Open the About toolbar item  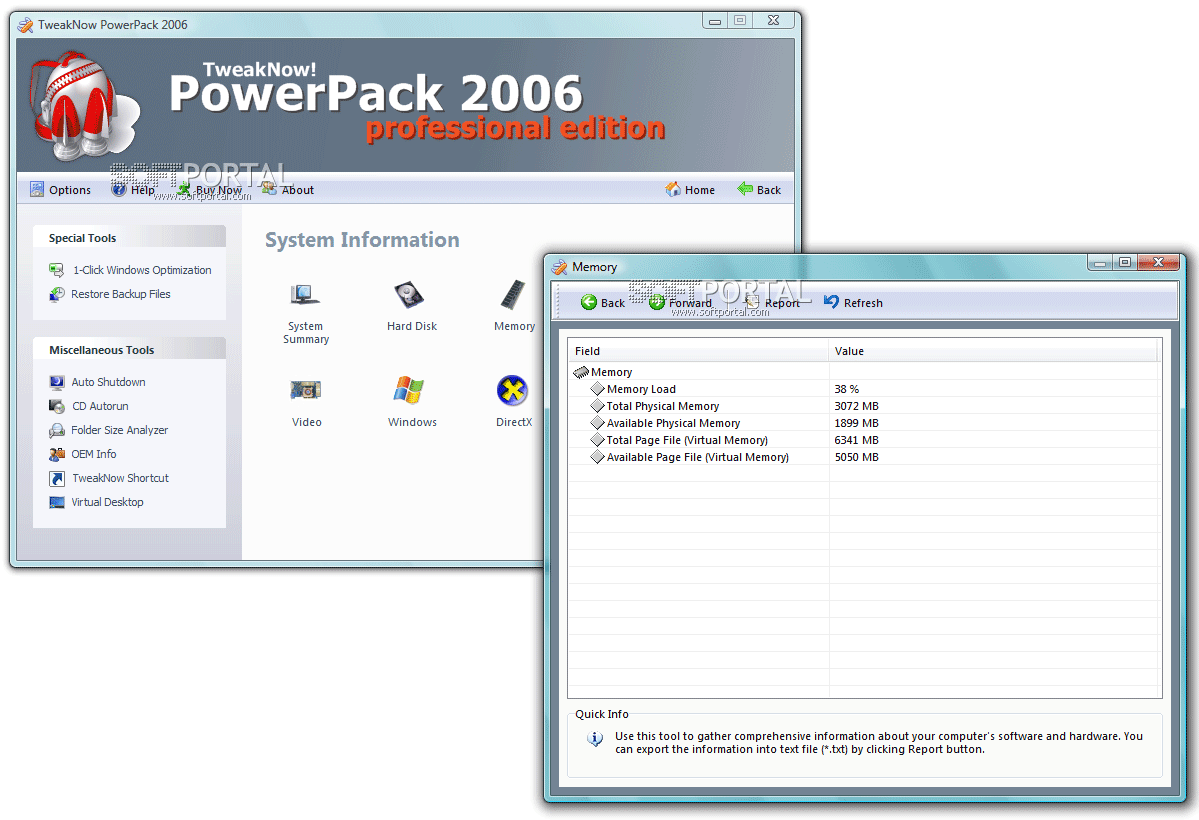coord(288,190)
